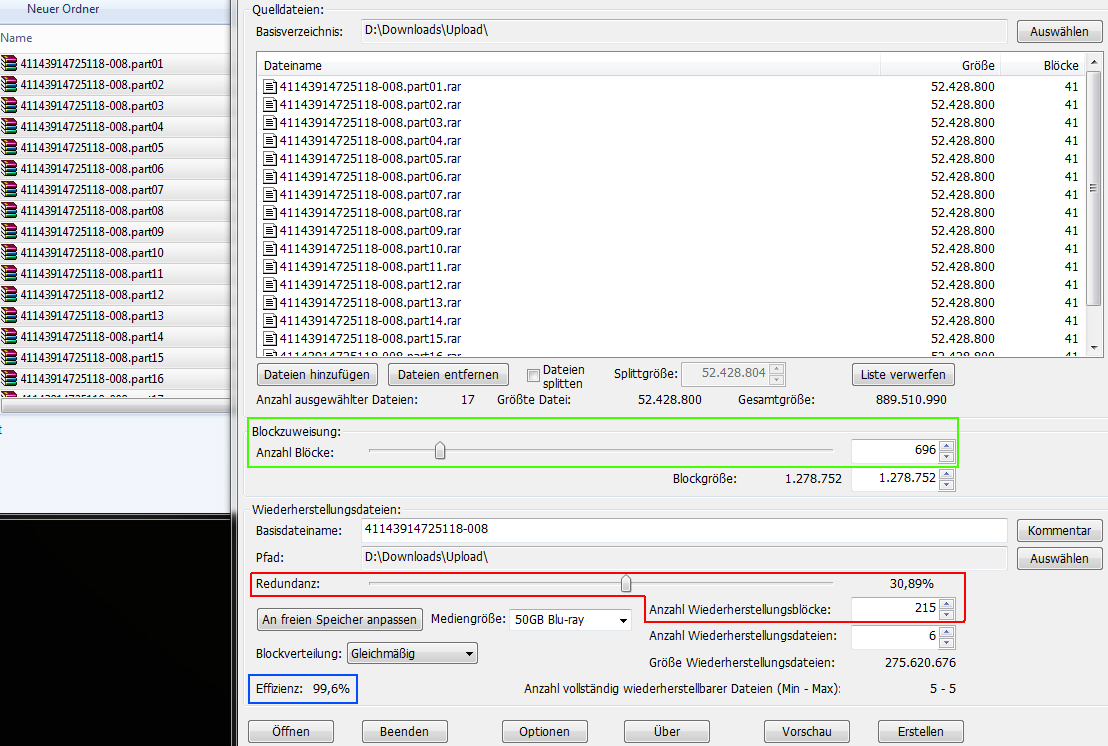Image resolution: width=1108 pixels, height=746 pixels.
Task: Enable the 'Dateien splitten' checkbox
Action: click(x=533, y=376)
